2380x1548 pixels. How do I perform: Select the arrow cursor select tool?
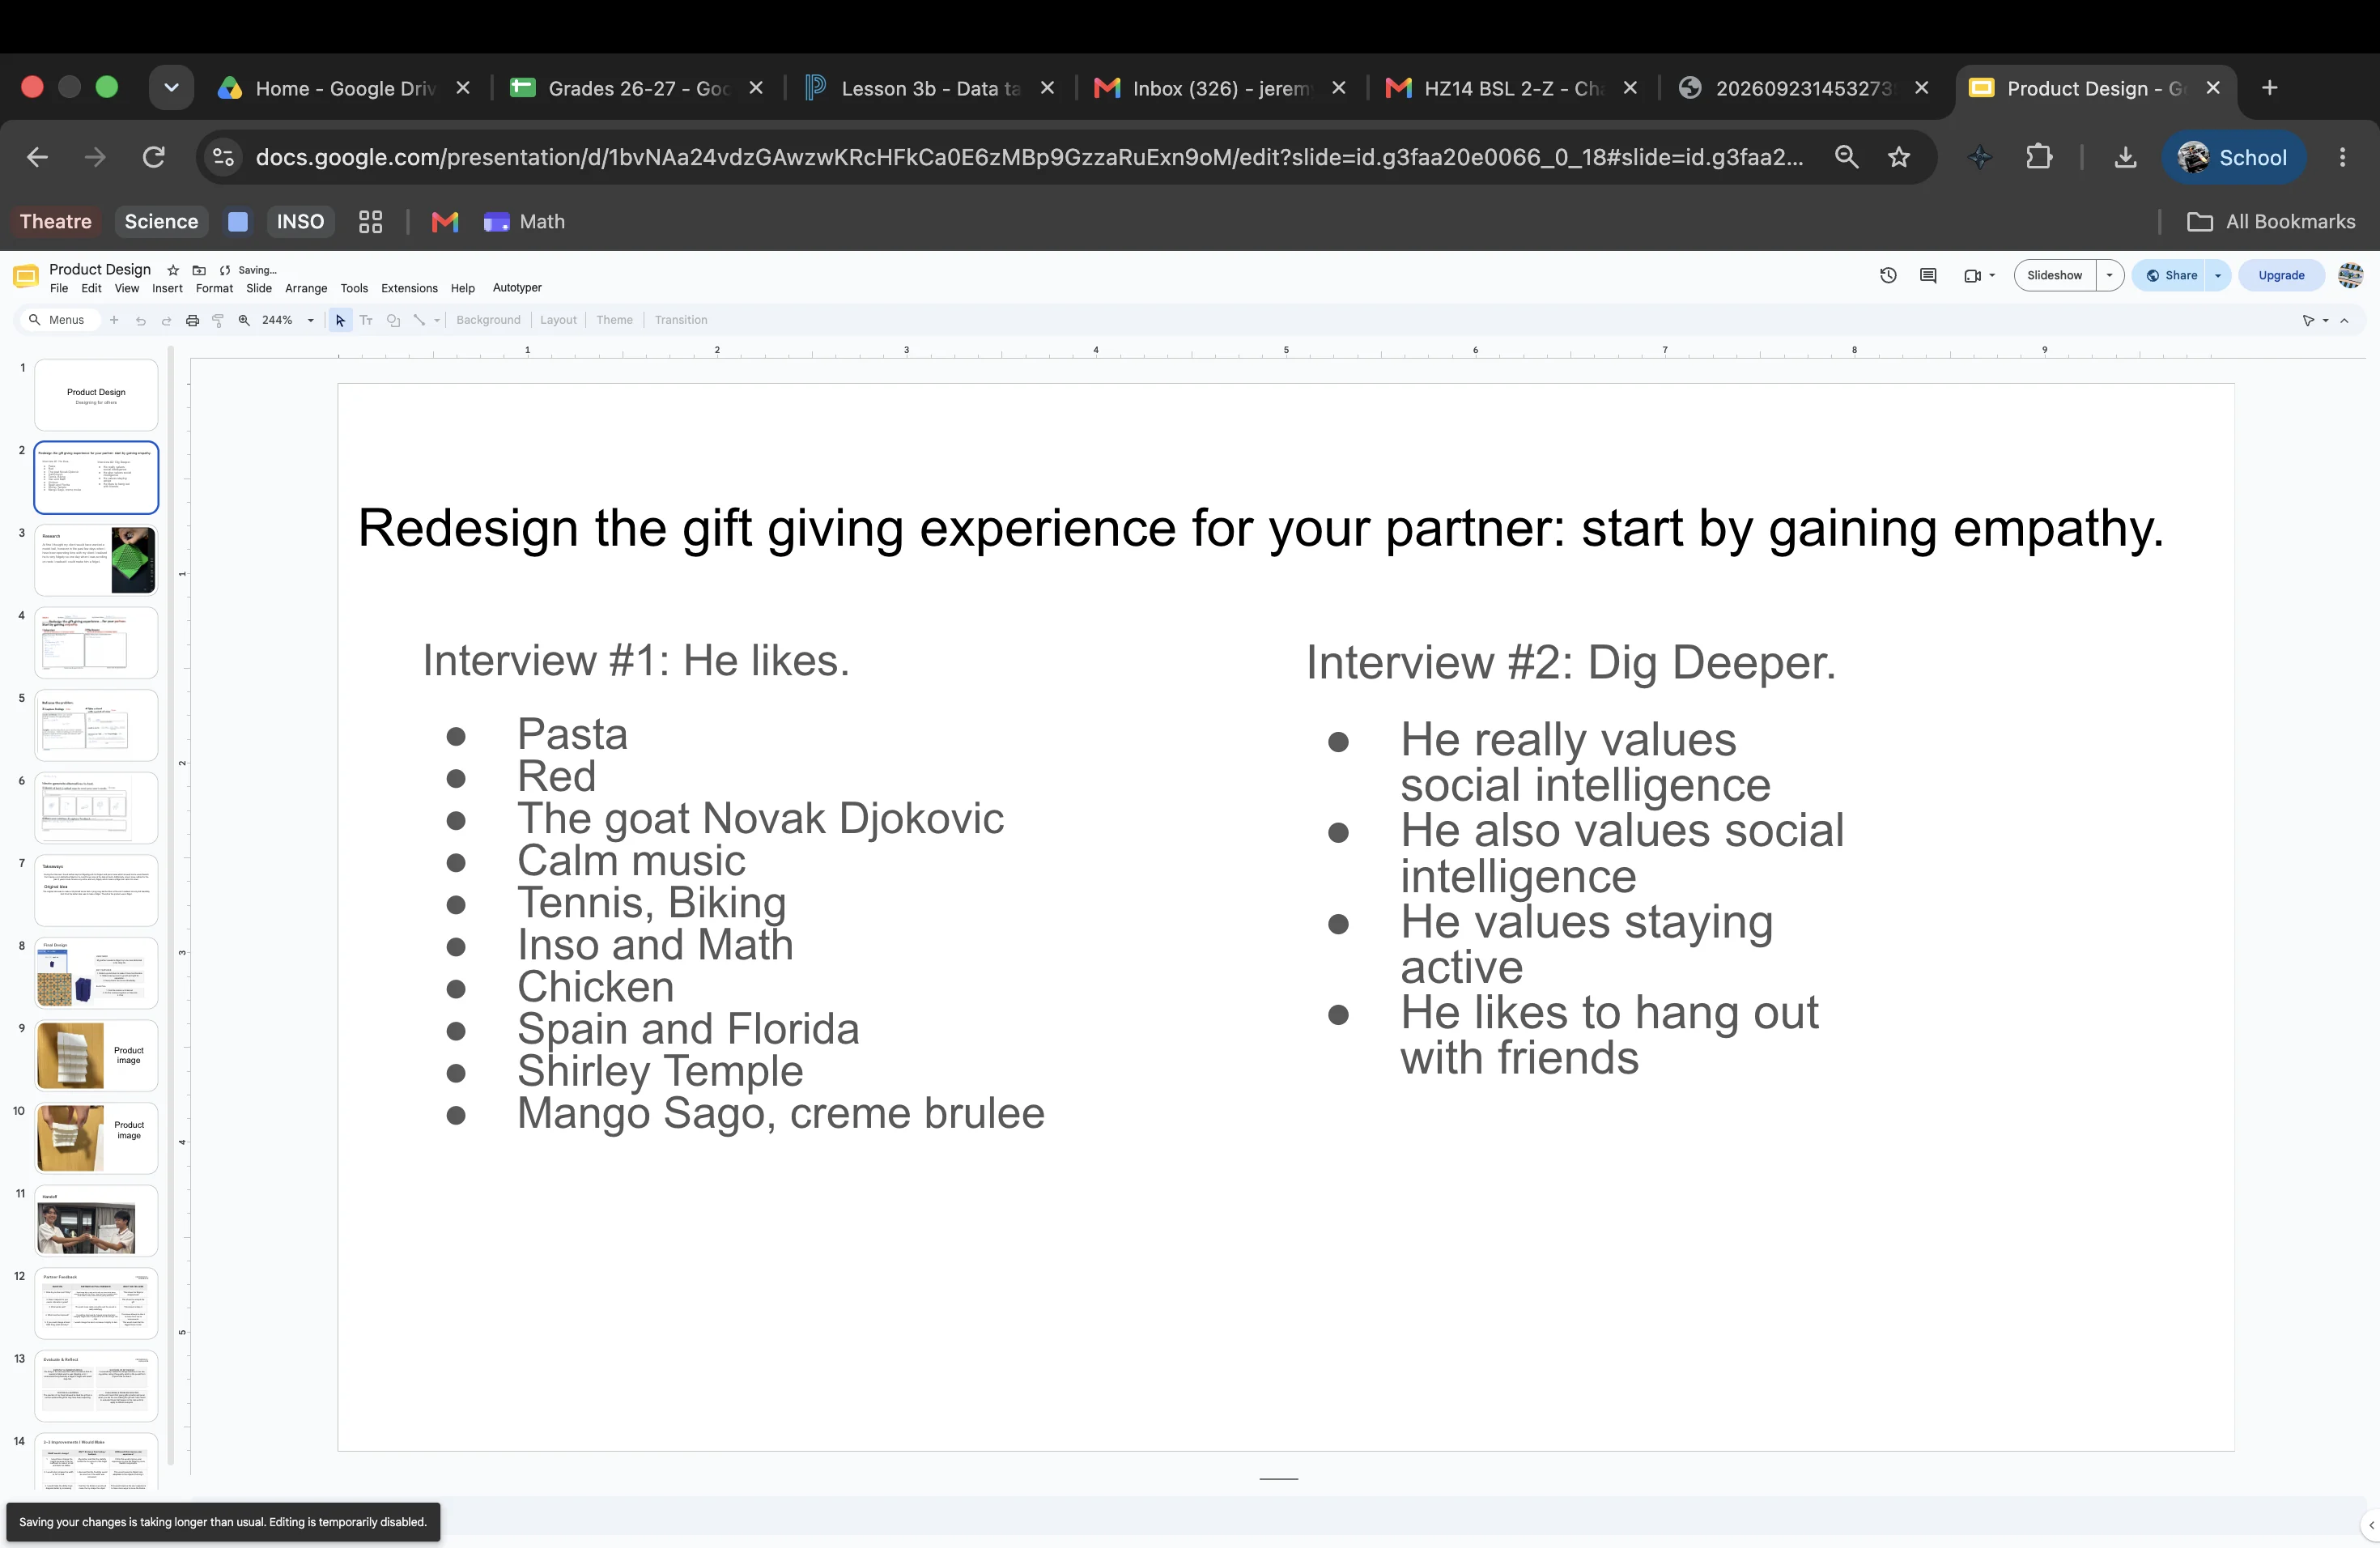(x=340, y=320)
